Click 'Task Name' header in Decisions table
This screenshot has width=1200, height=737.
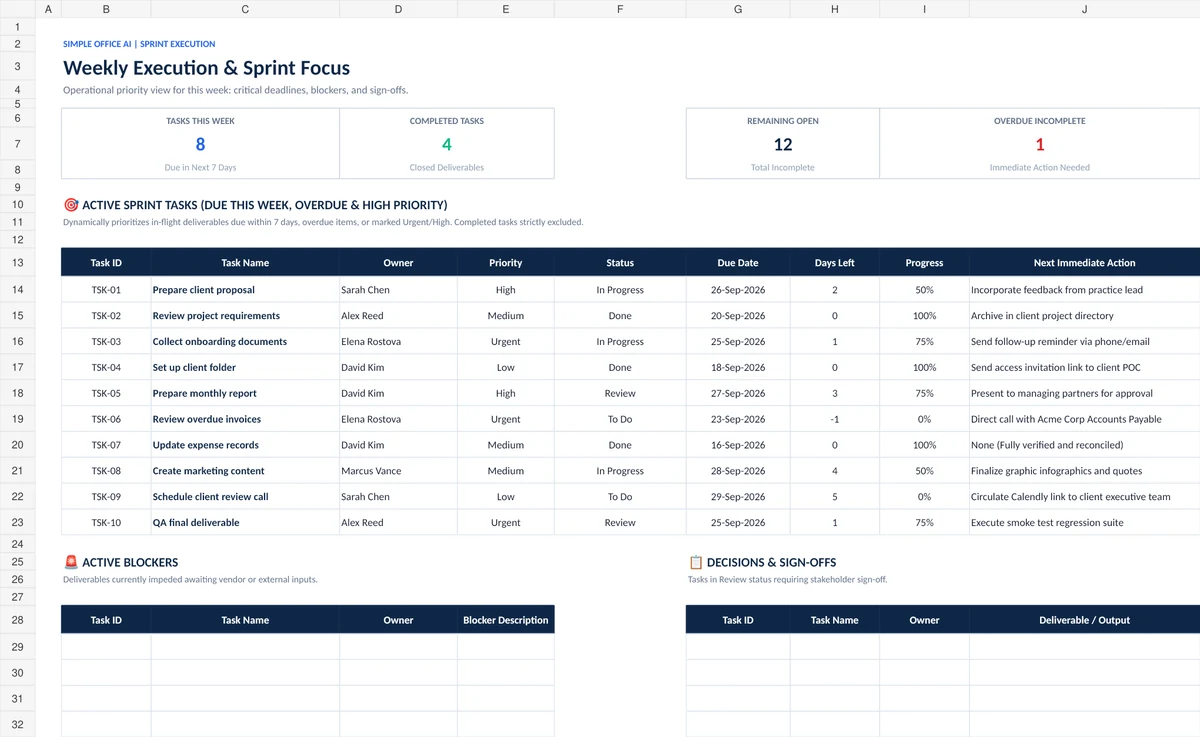(x=834, y=620)
